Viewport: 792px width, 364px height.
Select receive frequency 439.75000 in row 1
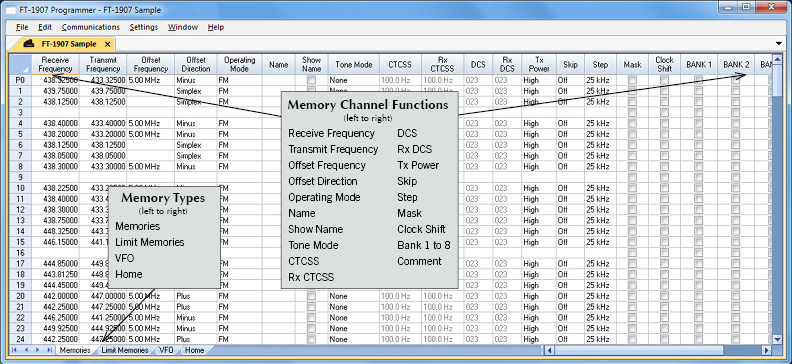click(55, 91)
